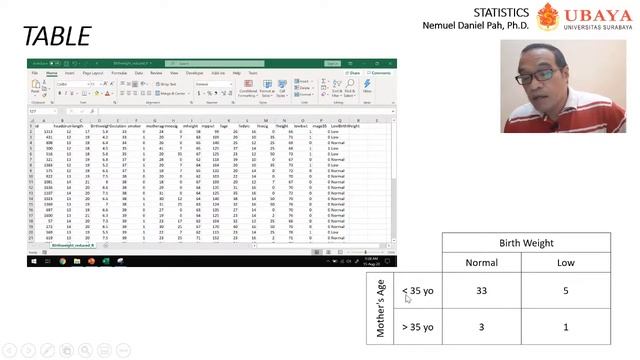Switch to Normal view in status bar

(x=317, y=252)
